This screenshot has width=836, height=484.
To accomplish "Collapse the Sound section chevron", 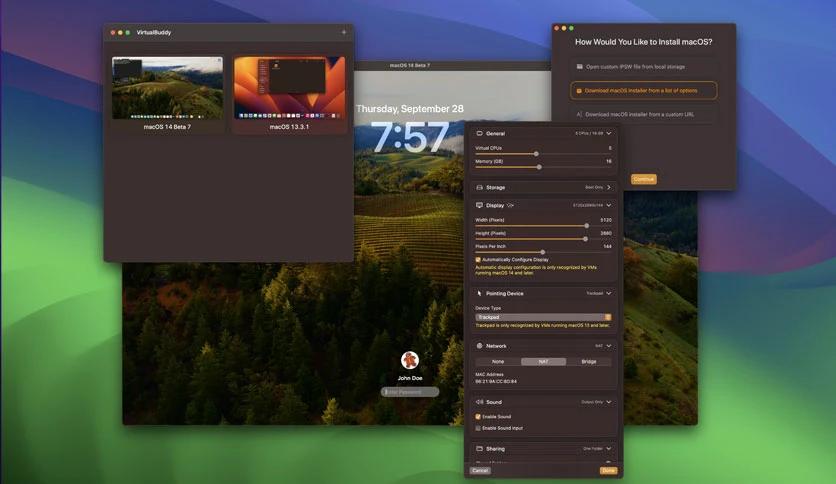I will pos(608,402).
